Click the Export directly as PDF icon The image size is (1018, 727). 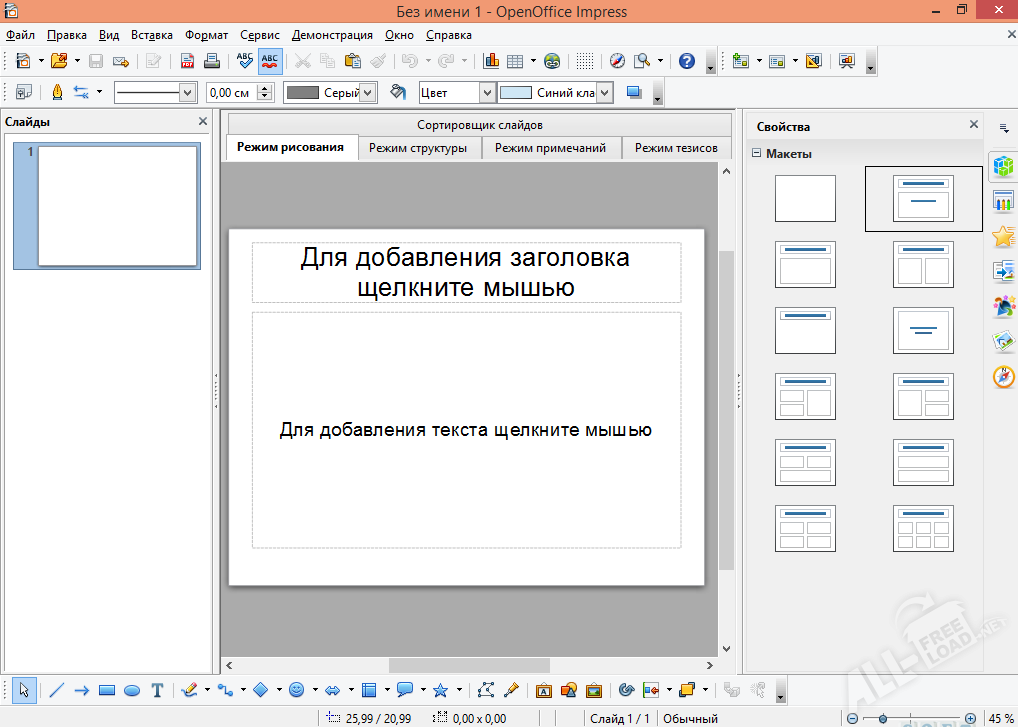186,61
